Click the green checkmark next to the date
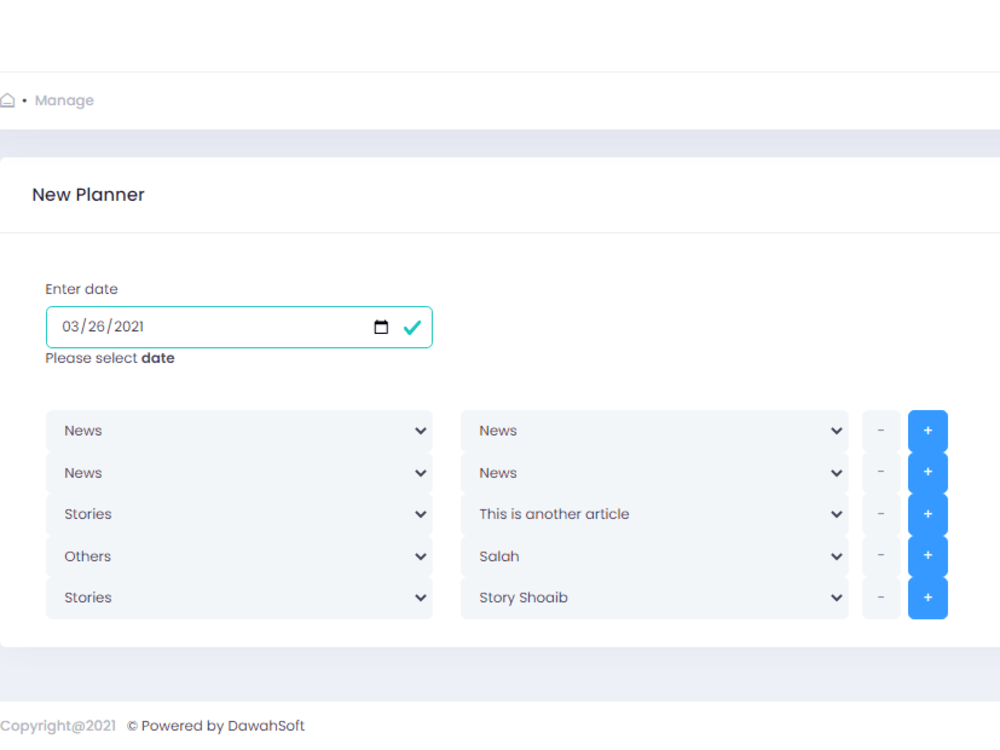1000x750 pixels. (x=412, y=327)
